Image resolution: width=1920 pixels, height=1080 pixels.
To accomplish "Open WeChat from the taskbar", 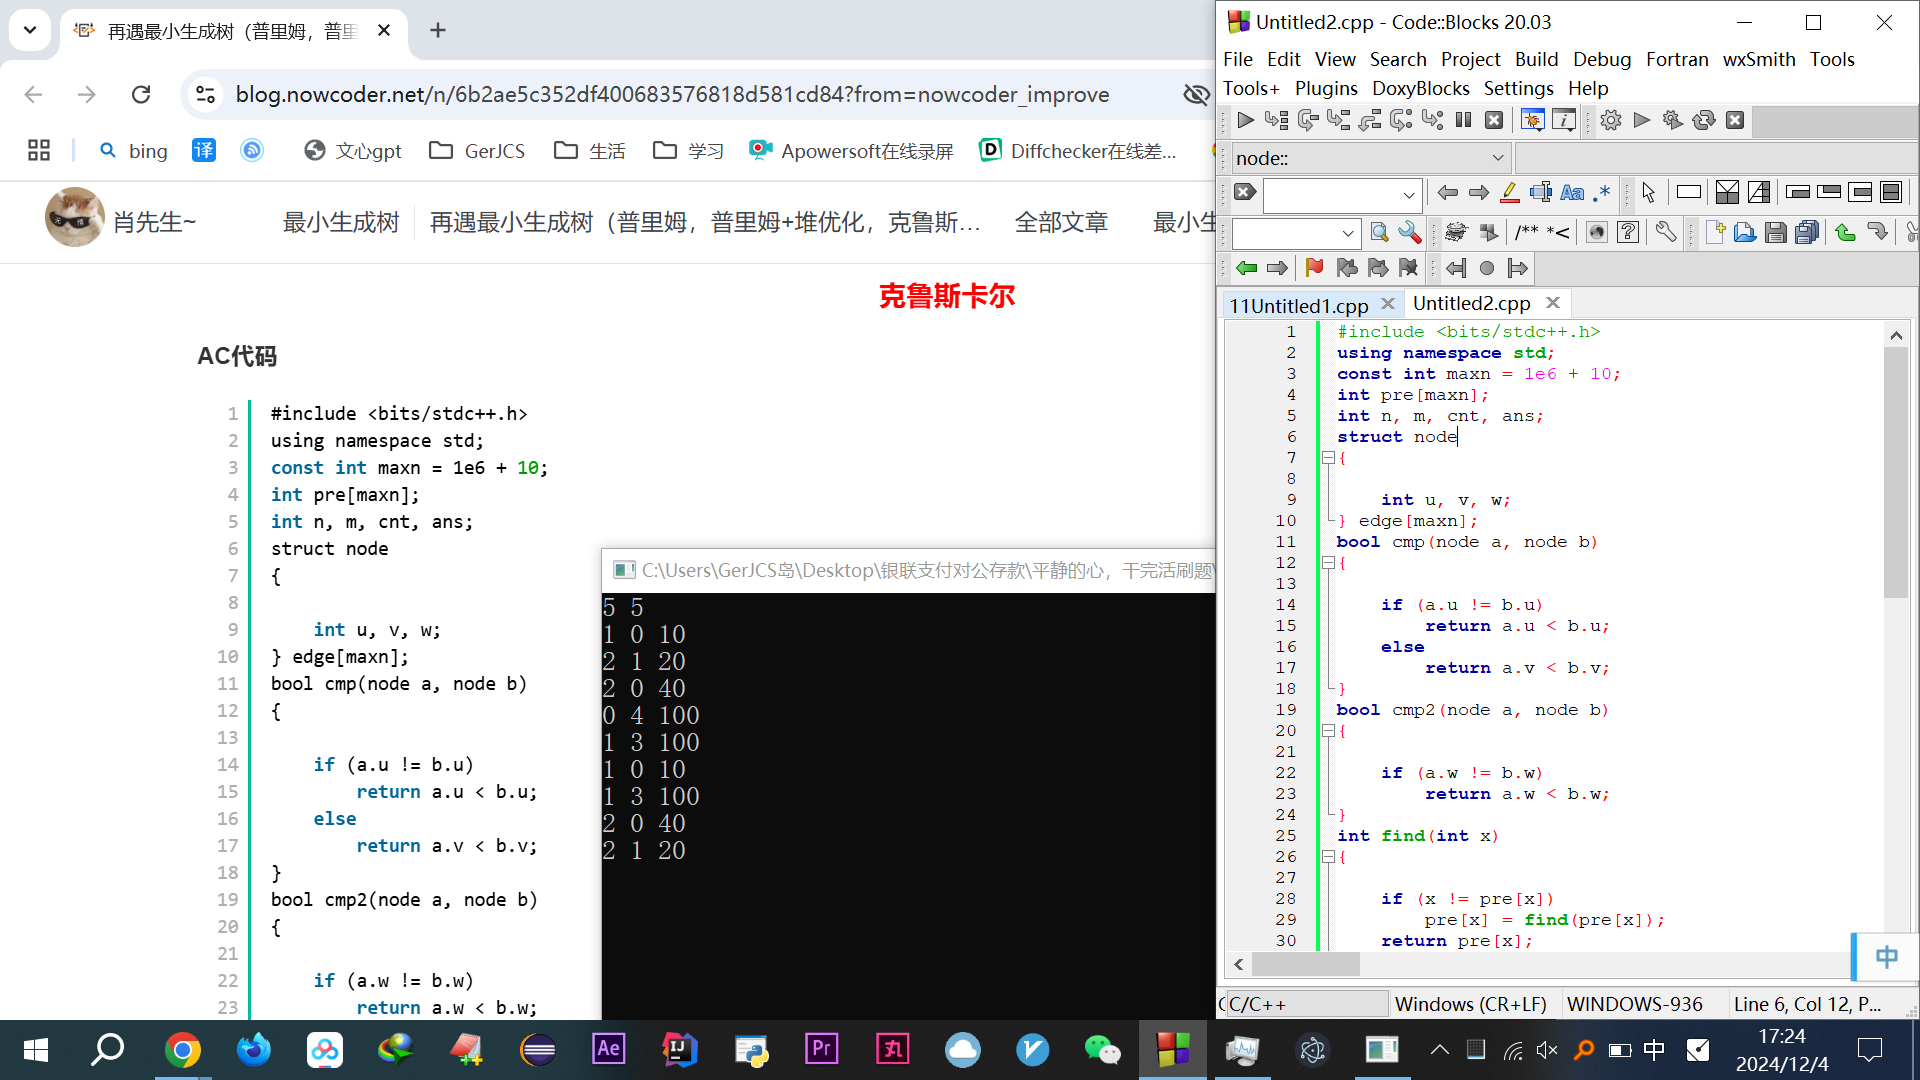I will [1102, 1049].
